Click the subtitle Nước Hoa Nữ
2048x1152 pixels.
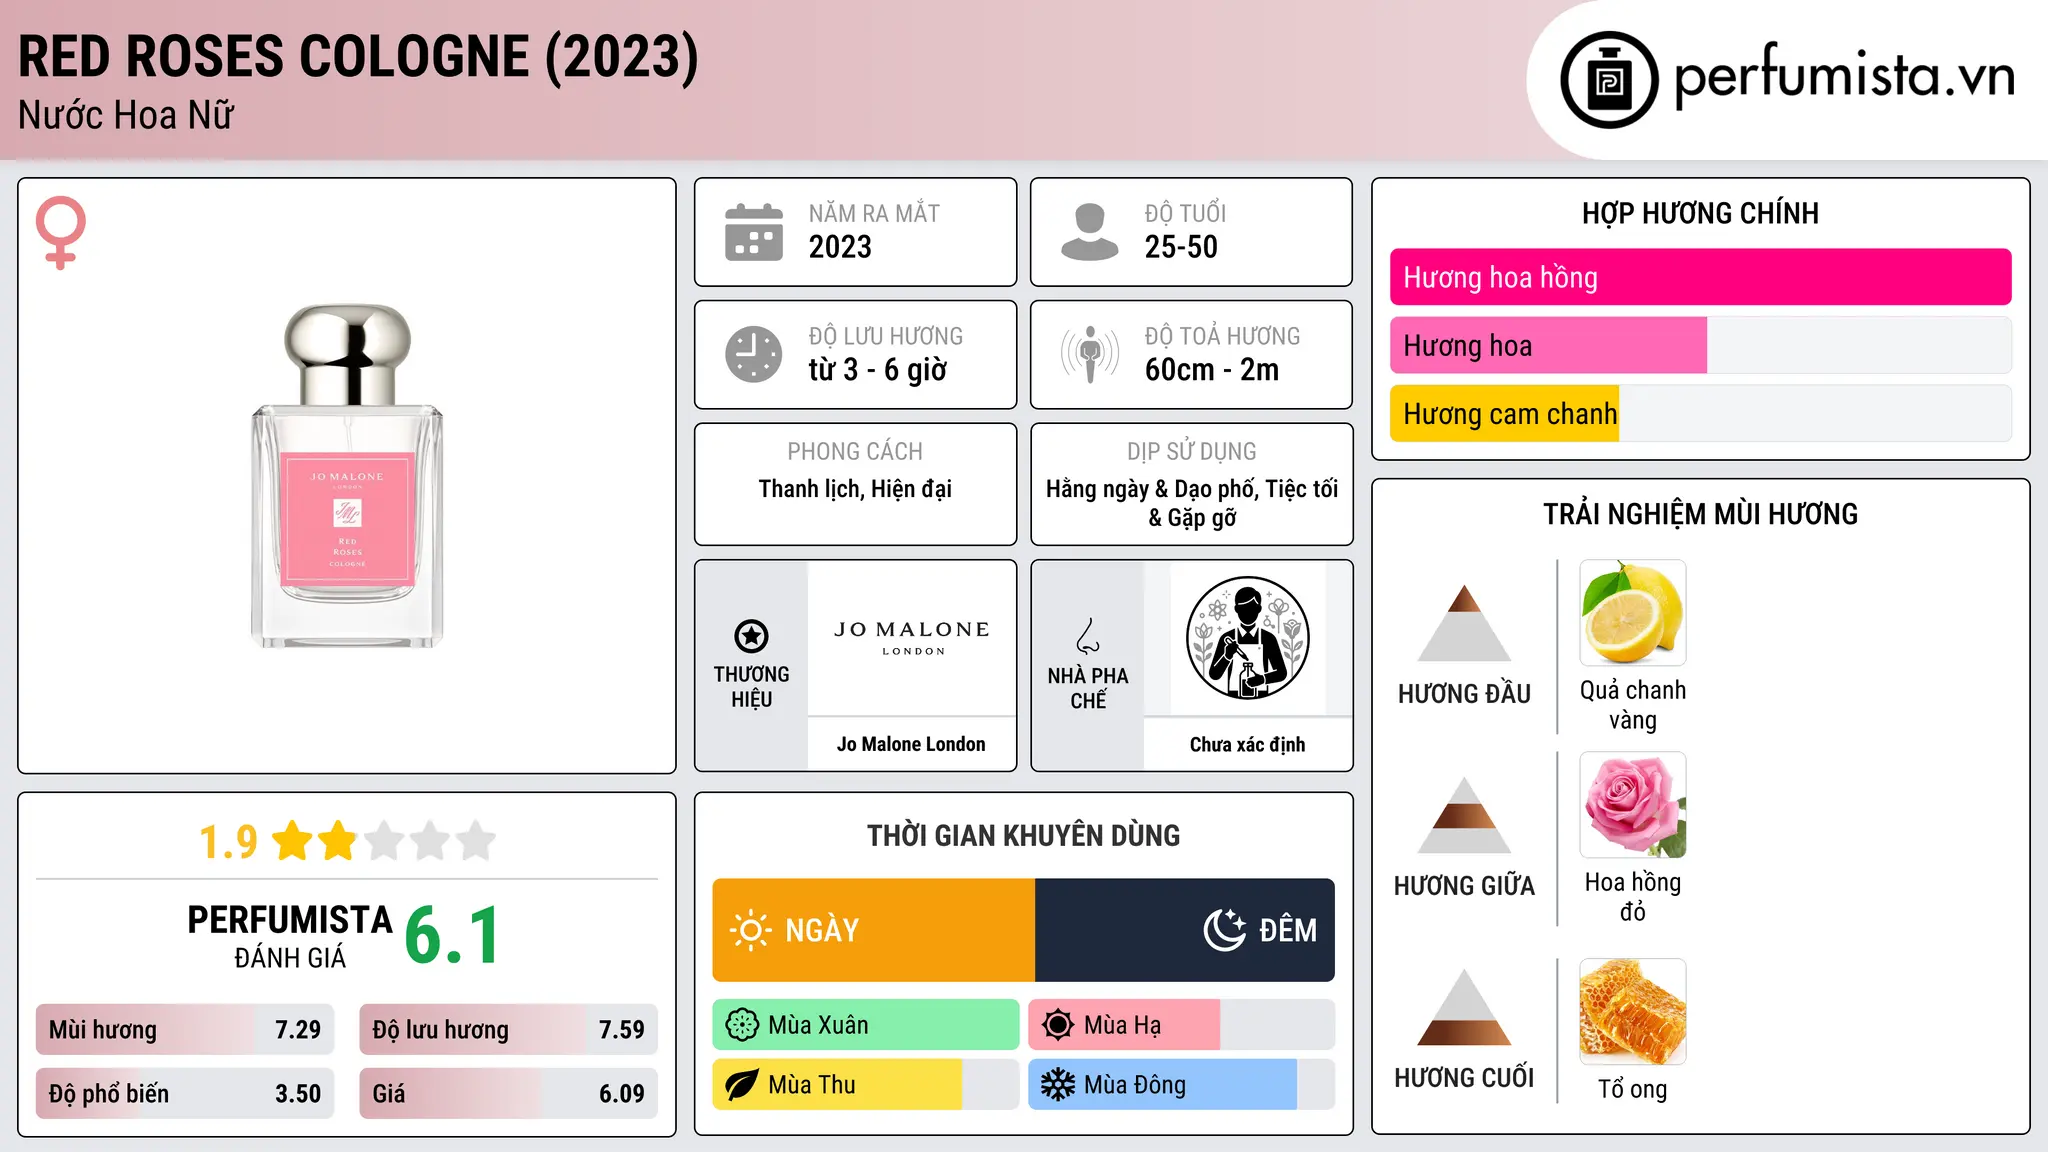click(126, 115)
